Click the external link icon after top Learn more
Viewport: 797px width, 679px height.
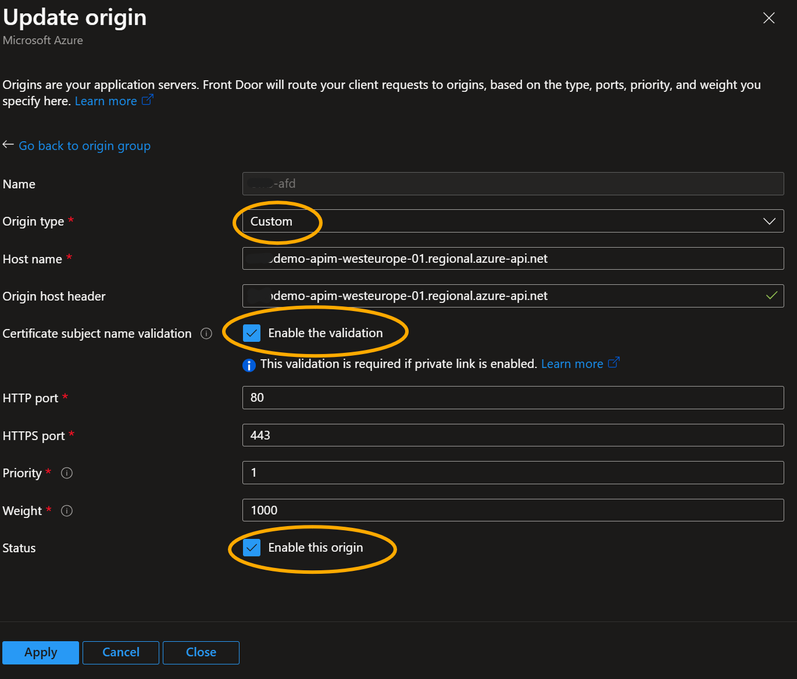(147, 101)
